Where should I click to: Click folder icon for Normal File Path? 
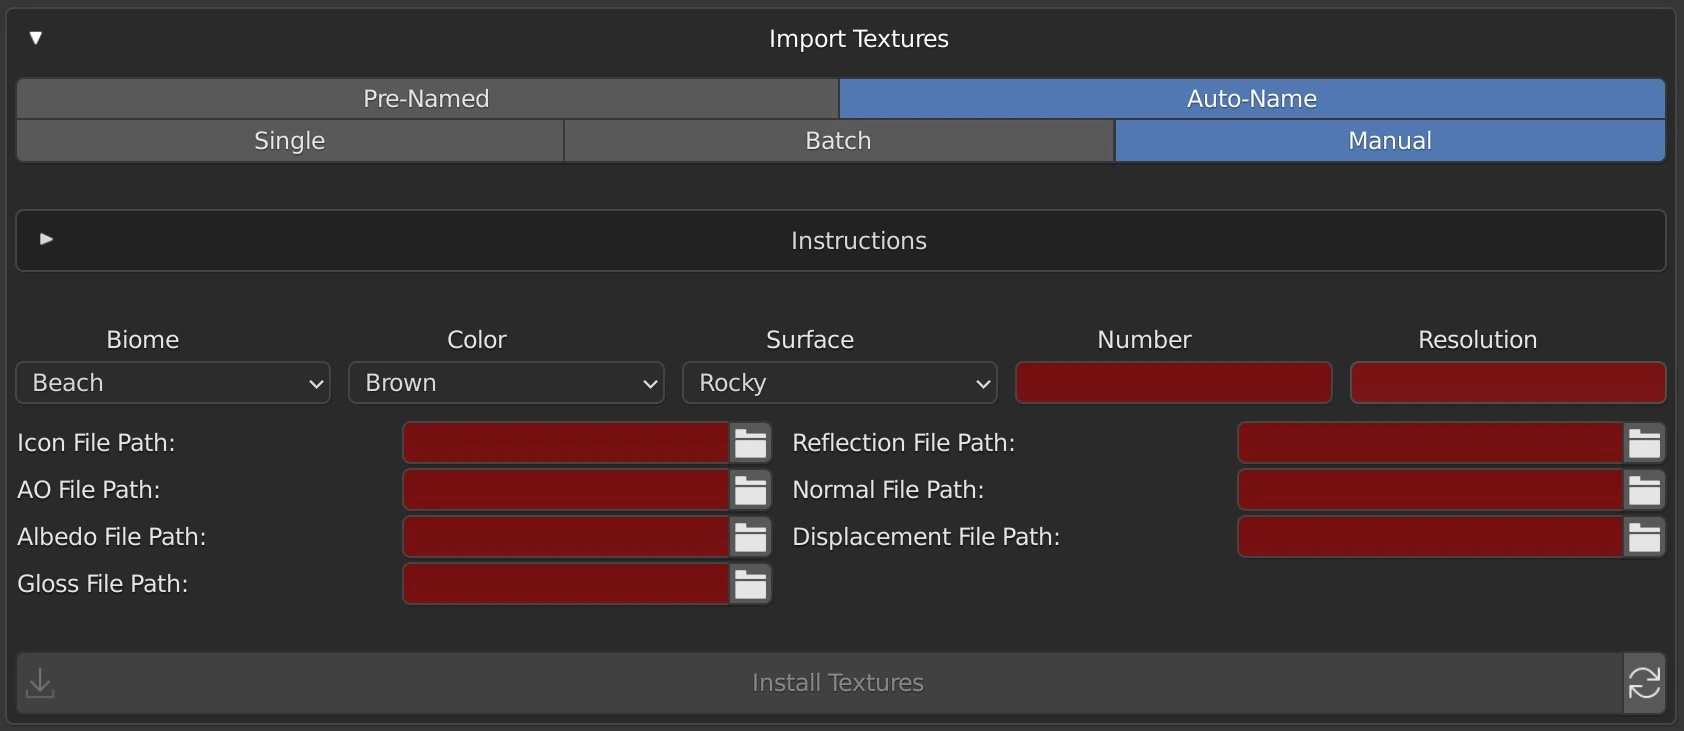(1644, 490)
